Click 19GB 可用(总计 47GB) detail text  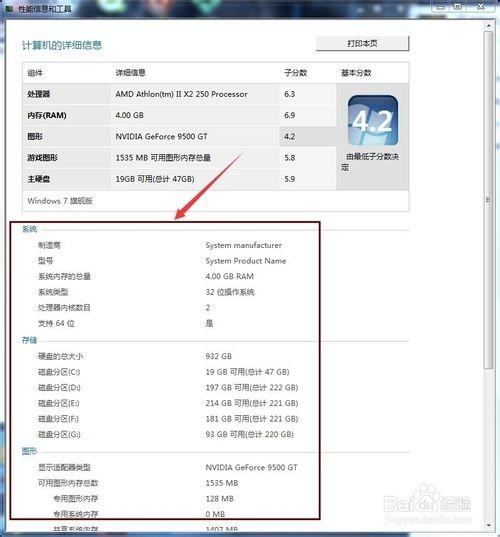coord(155,179)
